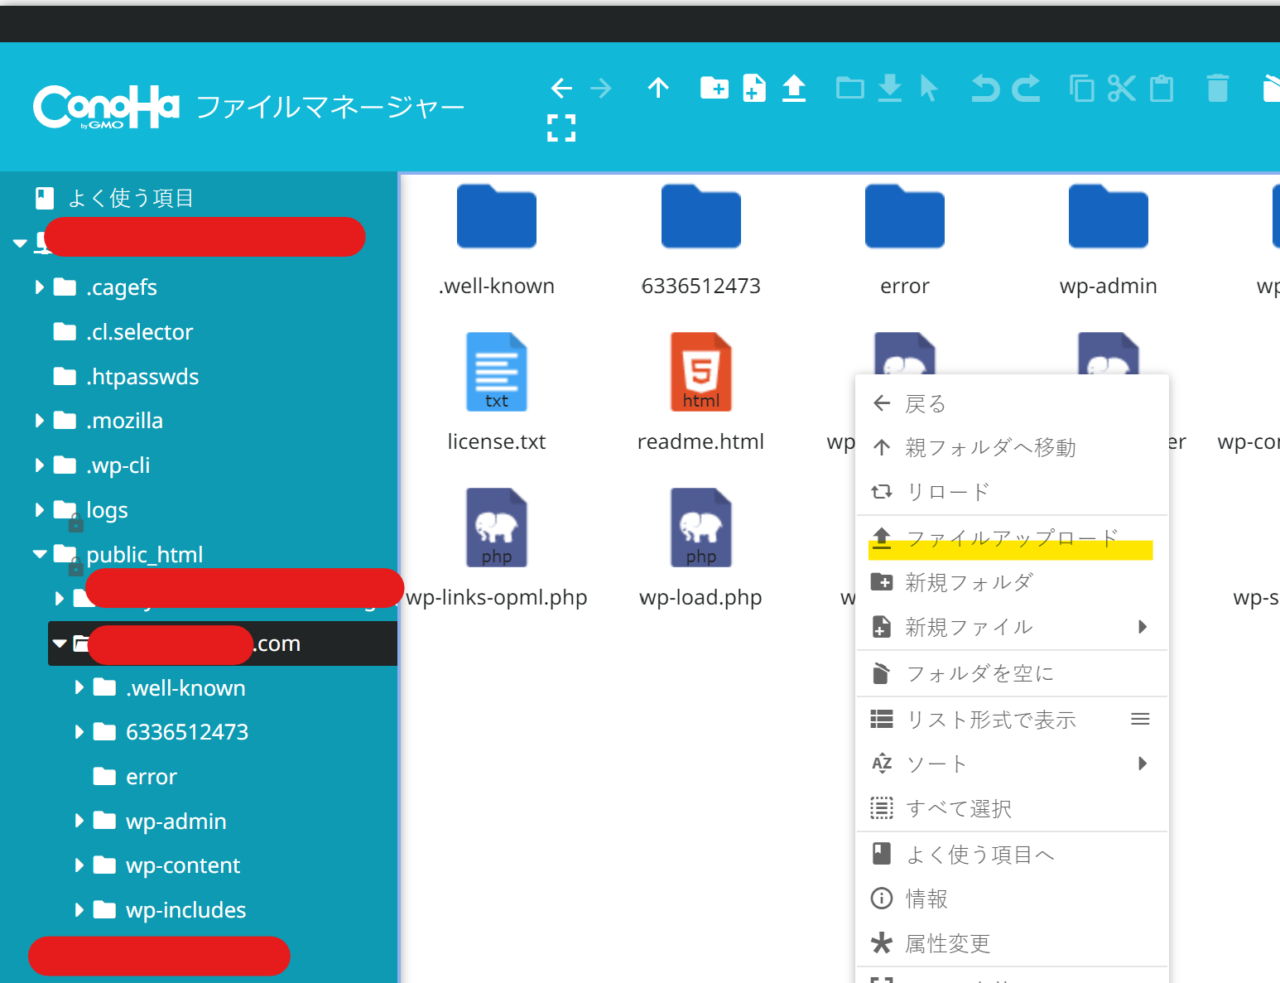Click the open folder toolbar icon
The height and width of the screenshot is (983, 1280).
click(x=850, y=88)
